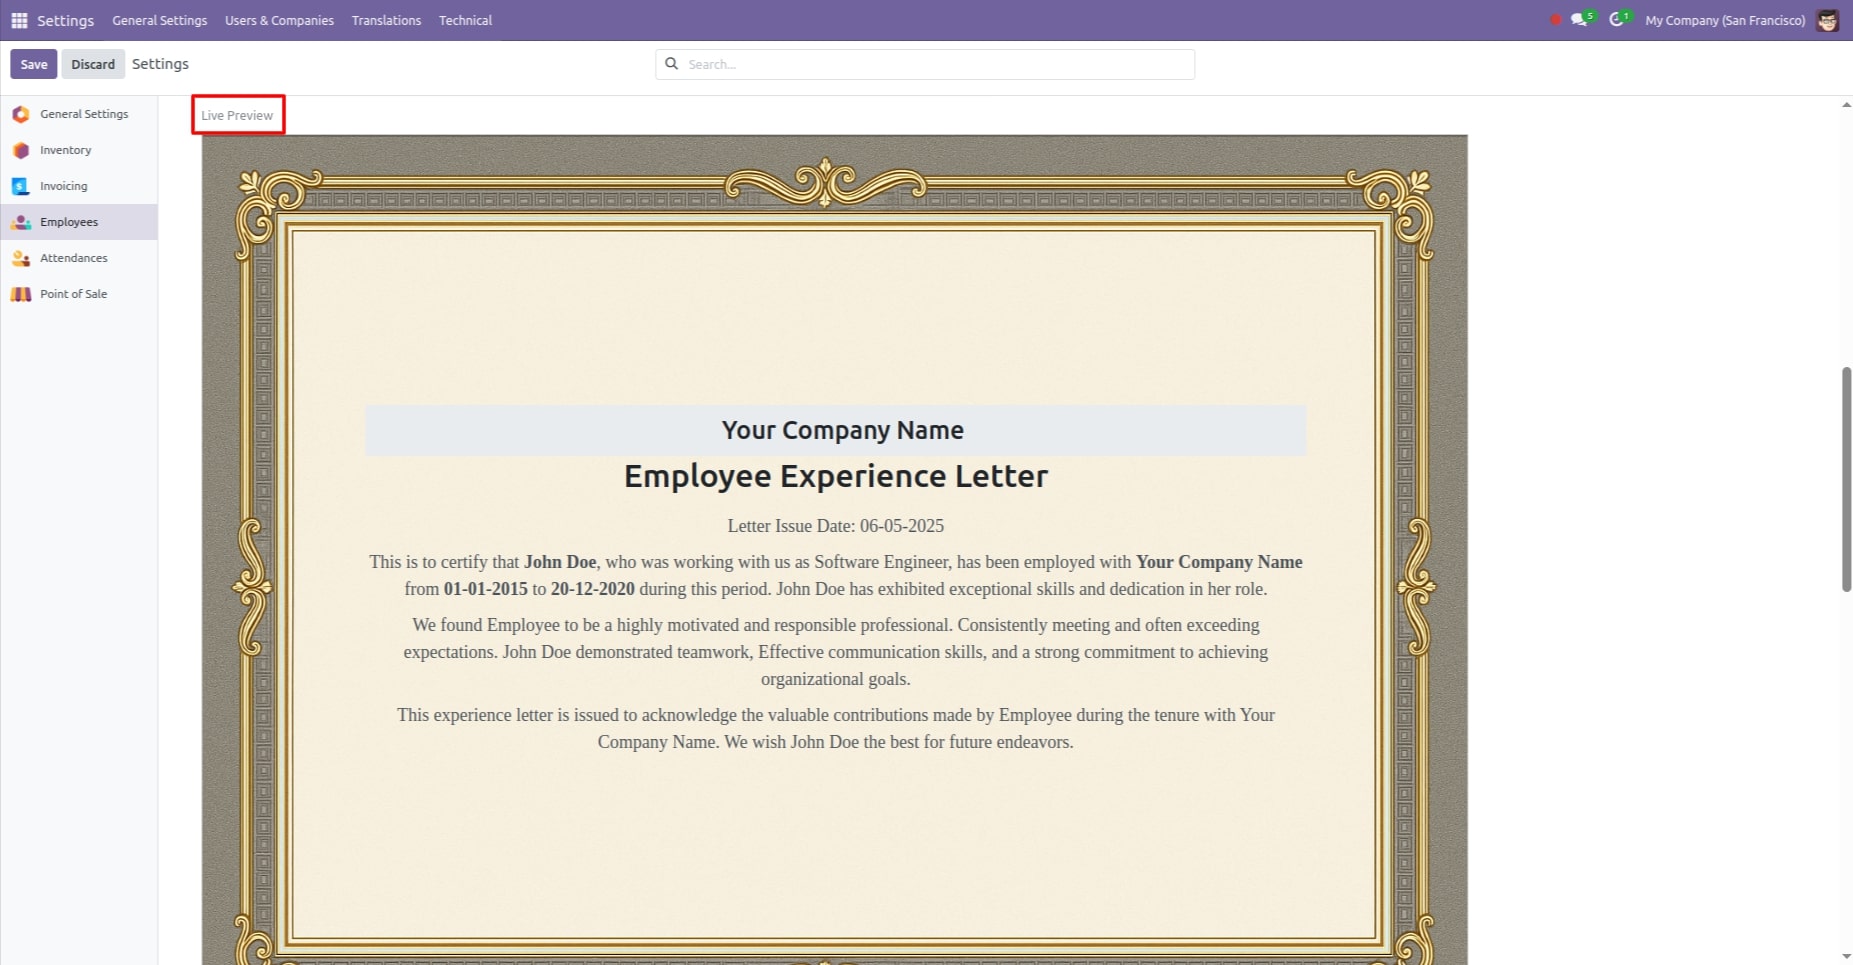The image size is (1853, 965).
Task: Open the apps grid menu
Action: point(18,20)
